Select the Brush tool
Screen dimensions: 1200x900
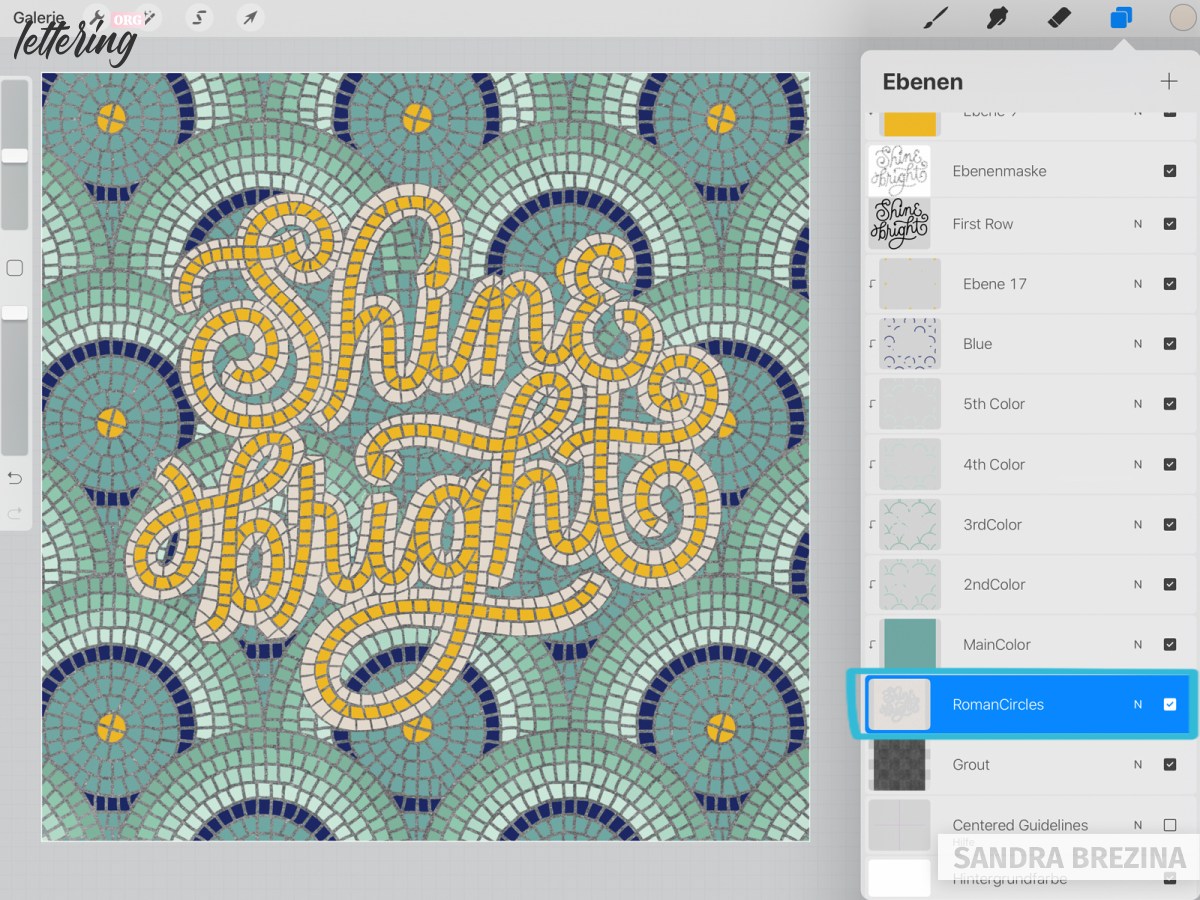pyautogui.click(x=935, y=18)
